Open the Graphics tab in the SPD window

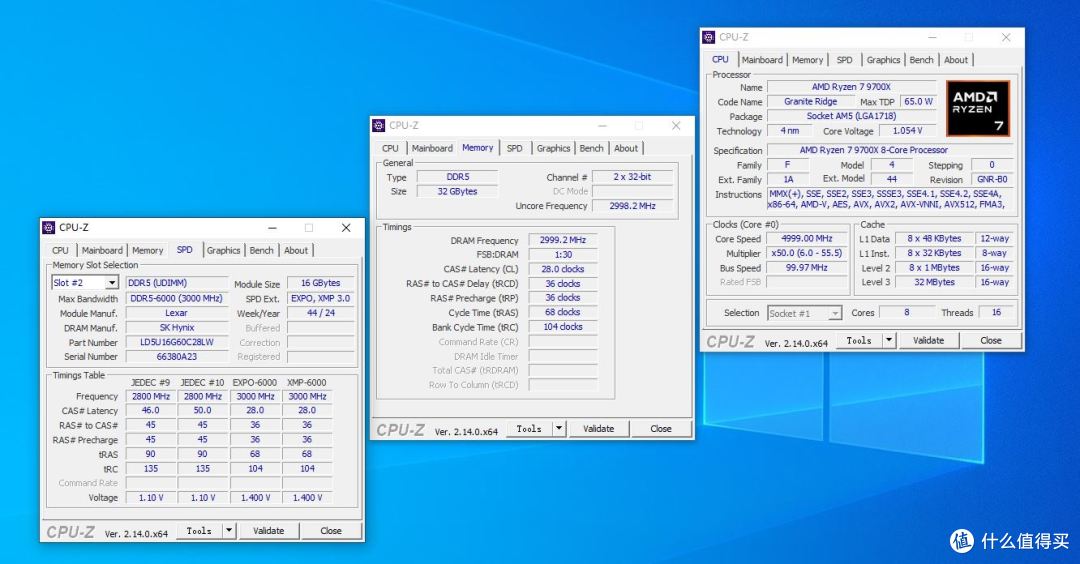point(223,251)
